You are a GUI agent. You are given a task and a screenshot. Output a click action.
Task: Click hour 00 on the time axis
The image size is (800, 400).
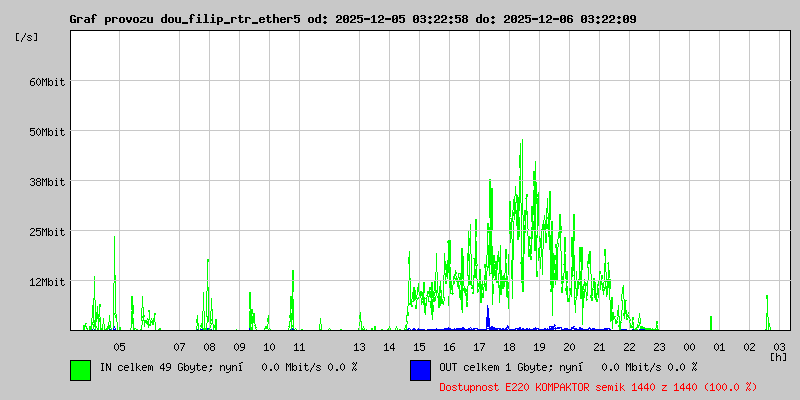(689, 346)
